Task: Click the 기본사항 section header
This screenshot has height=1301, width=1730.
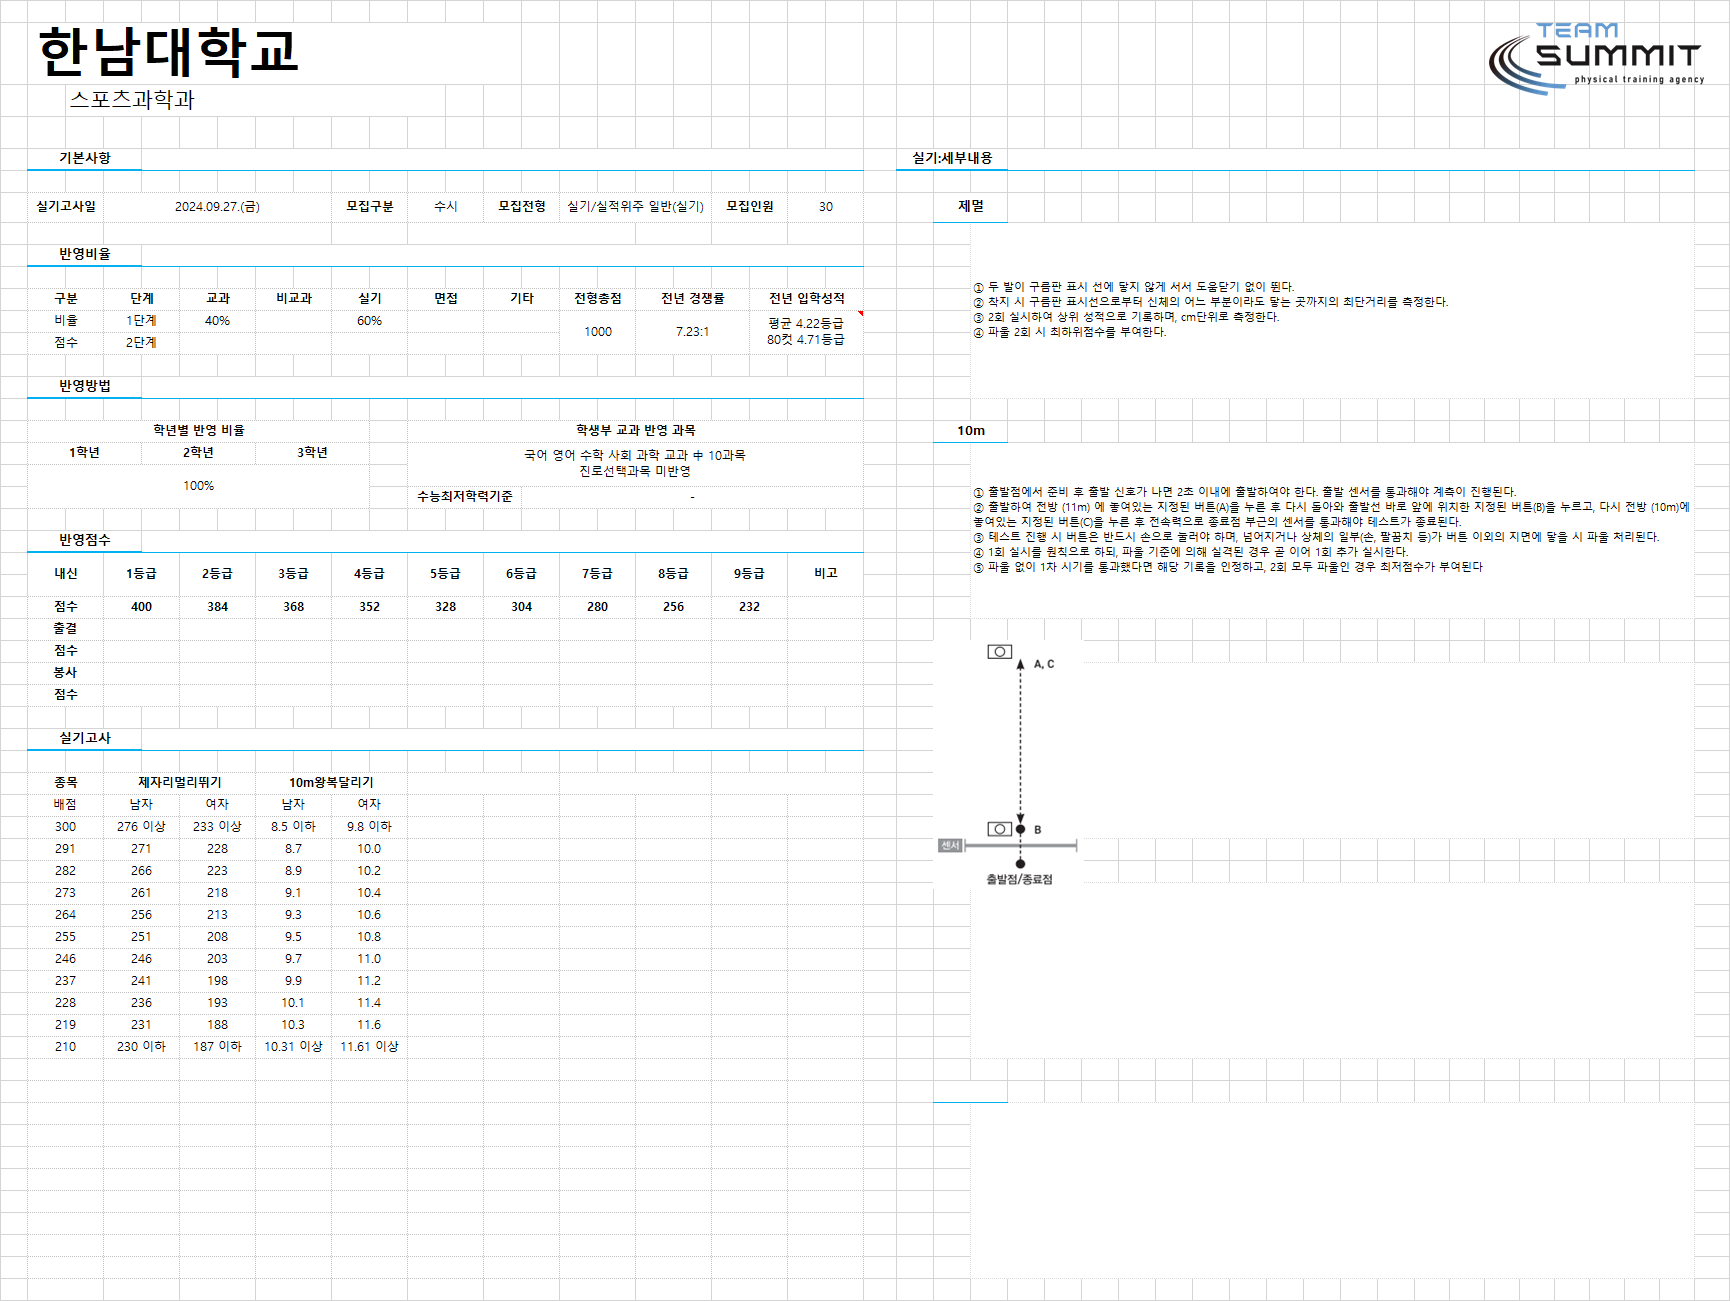Action: pos(85,158)
